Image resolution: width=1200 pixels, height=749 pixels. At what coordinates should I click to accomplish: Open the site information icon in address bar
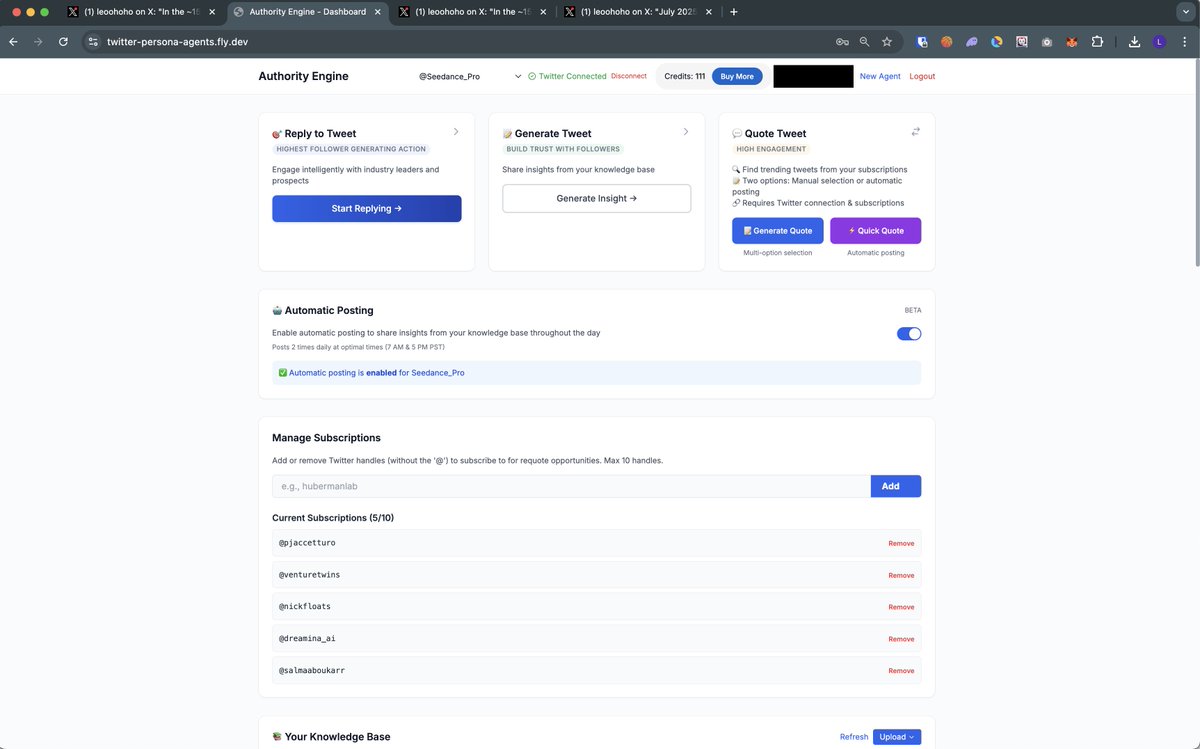point(93,42)
